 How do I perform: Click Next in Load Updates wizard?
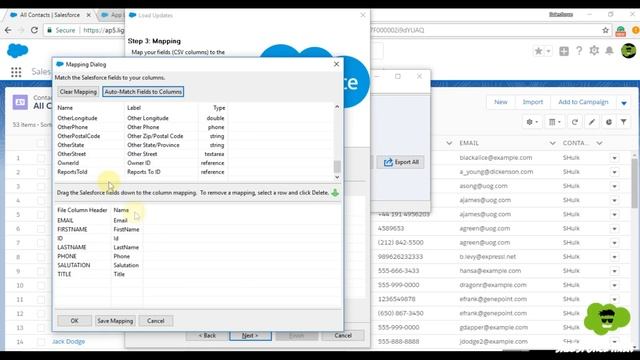[x=250, y=336]
